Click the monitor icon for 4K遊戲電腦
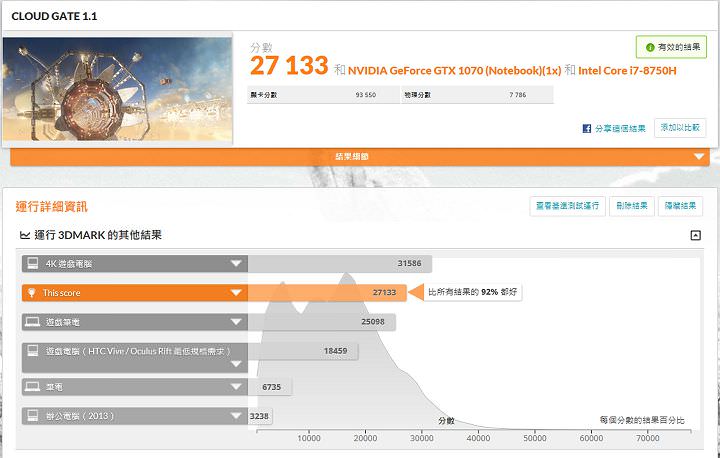This screenshot has width=720, height=458. point(32,263)
